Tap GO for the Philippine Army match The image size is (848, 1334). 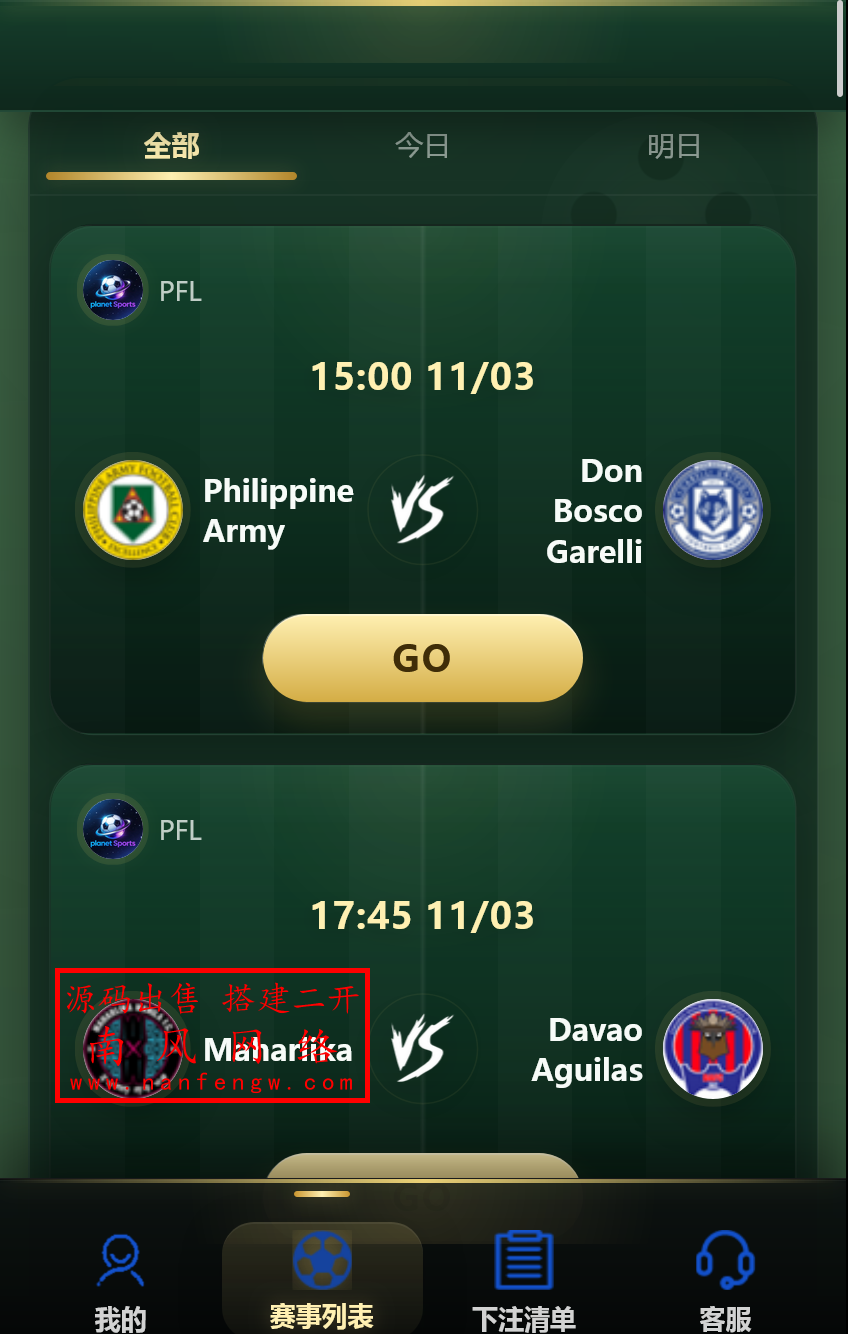(423, 658)
